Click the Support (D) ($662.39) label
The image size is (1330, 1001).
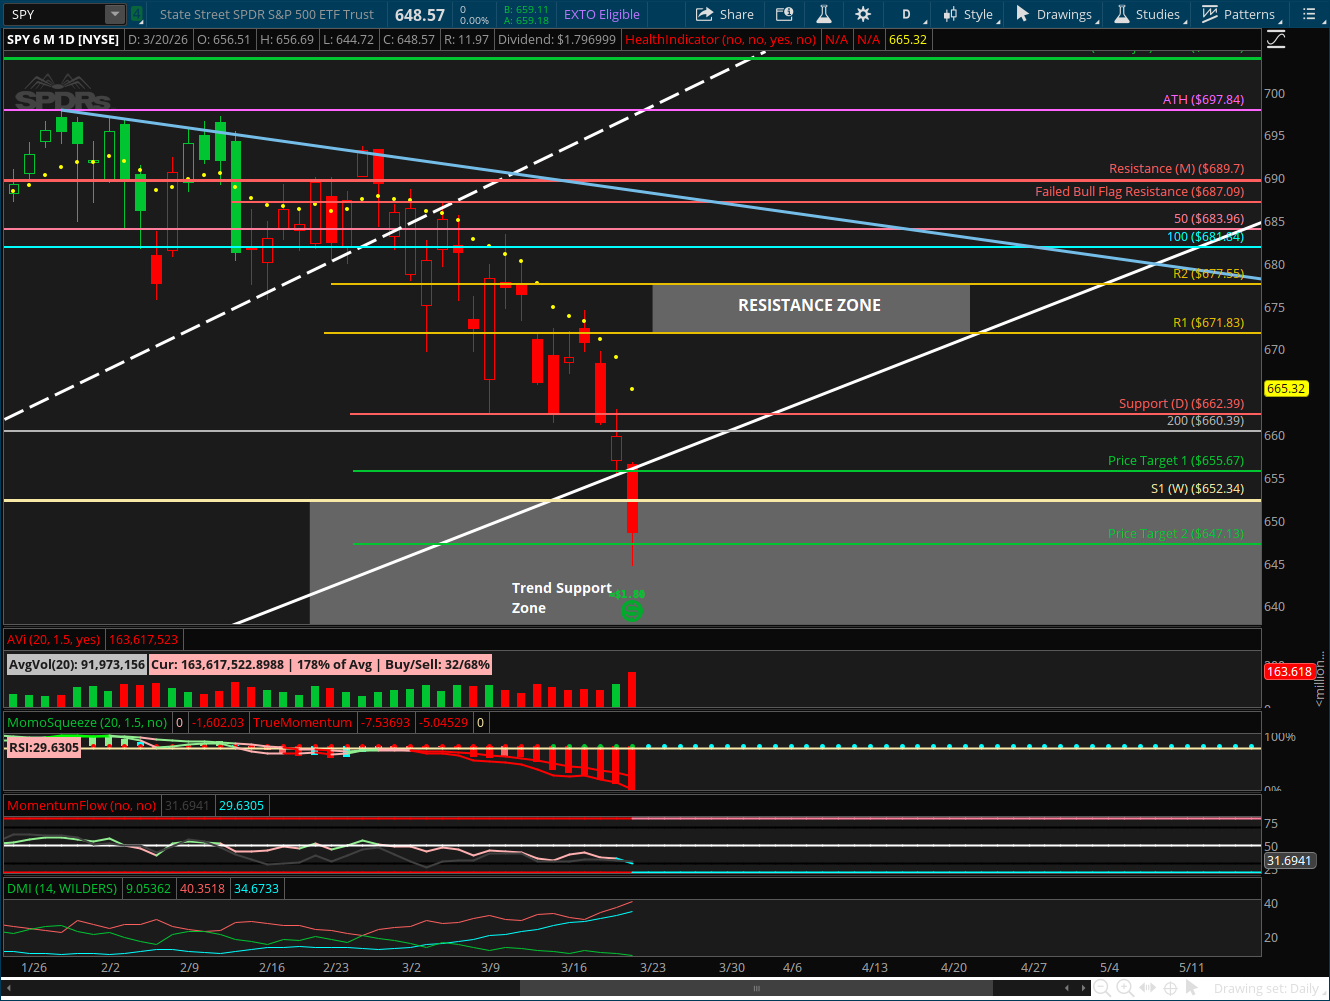tap(1181, 403)
